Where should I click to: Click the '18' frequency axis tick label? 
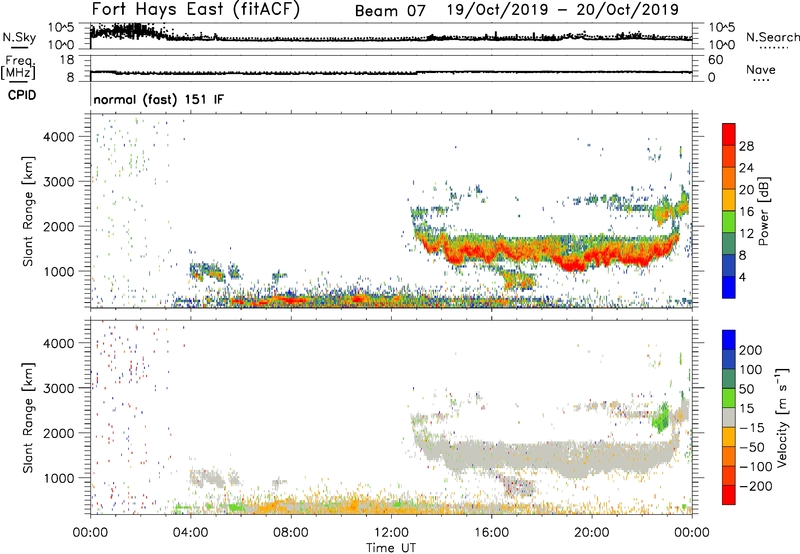[x=67, y=60]
